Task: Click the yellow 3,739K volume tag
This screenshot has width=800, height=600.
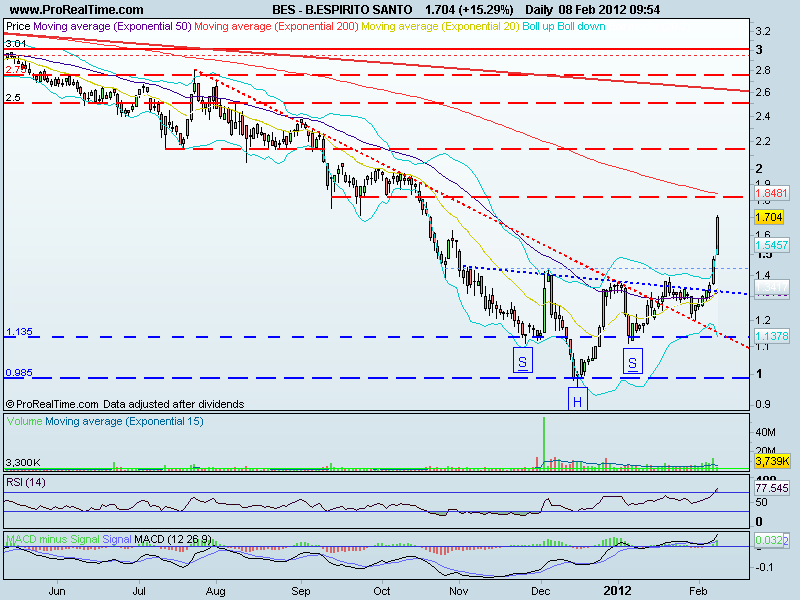Action: tap(772, 462)
